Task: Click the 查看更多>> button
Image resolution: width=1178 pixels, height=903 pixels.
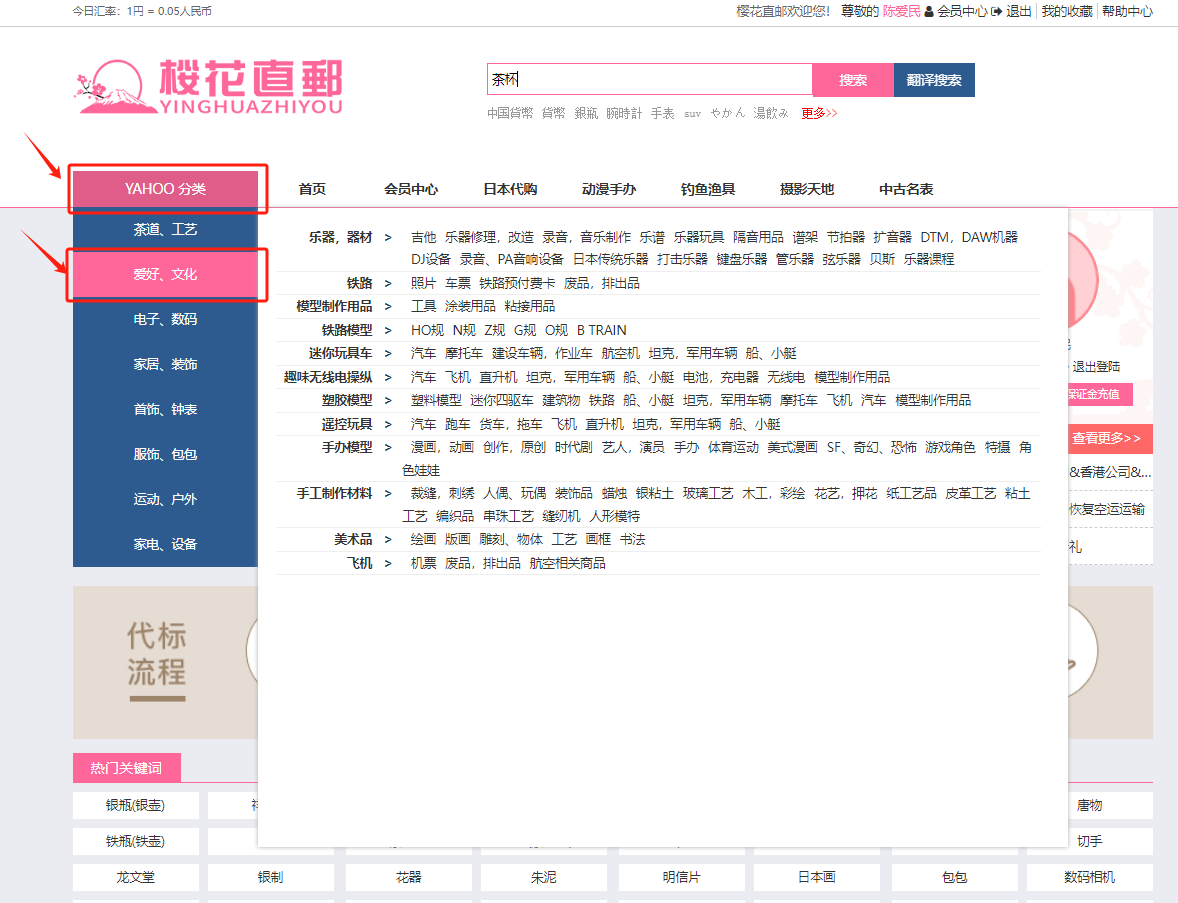Action: [x=1105, y=438]
